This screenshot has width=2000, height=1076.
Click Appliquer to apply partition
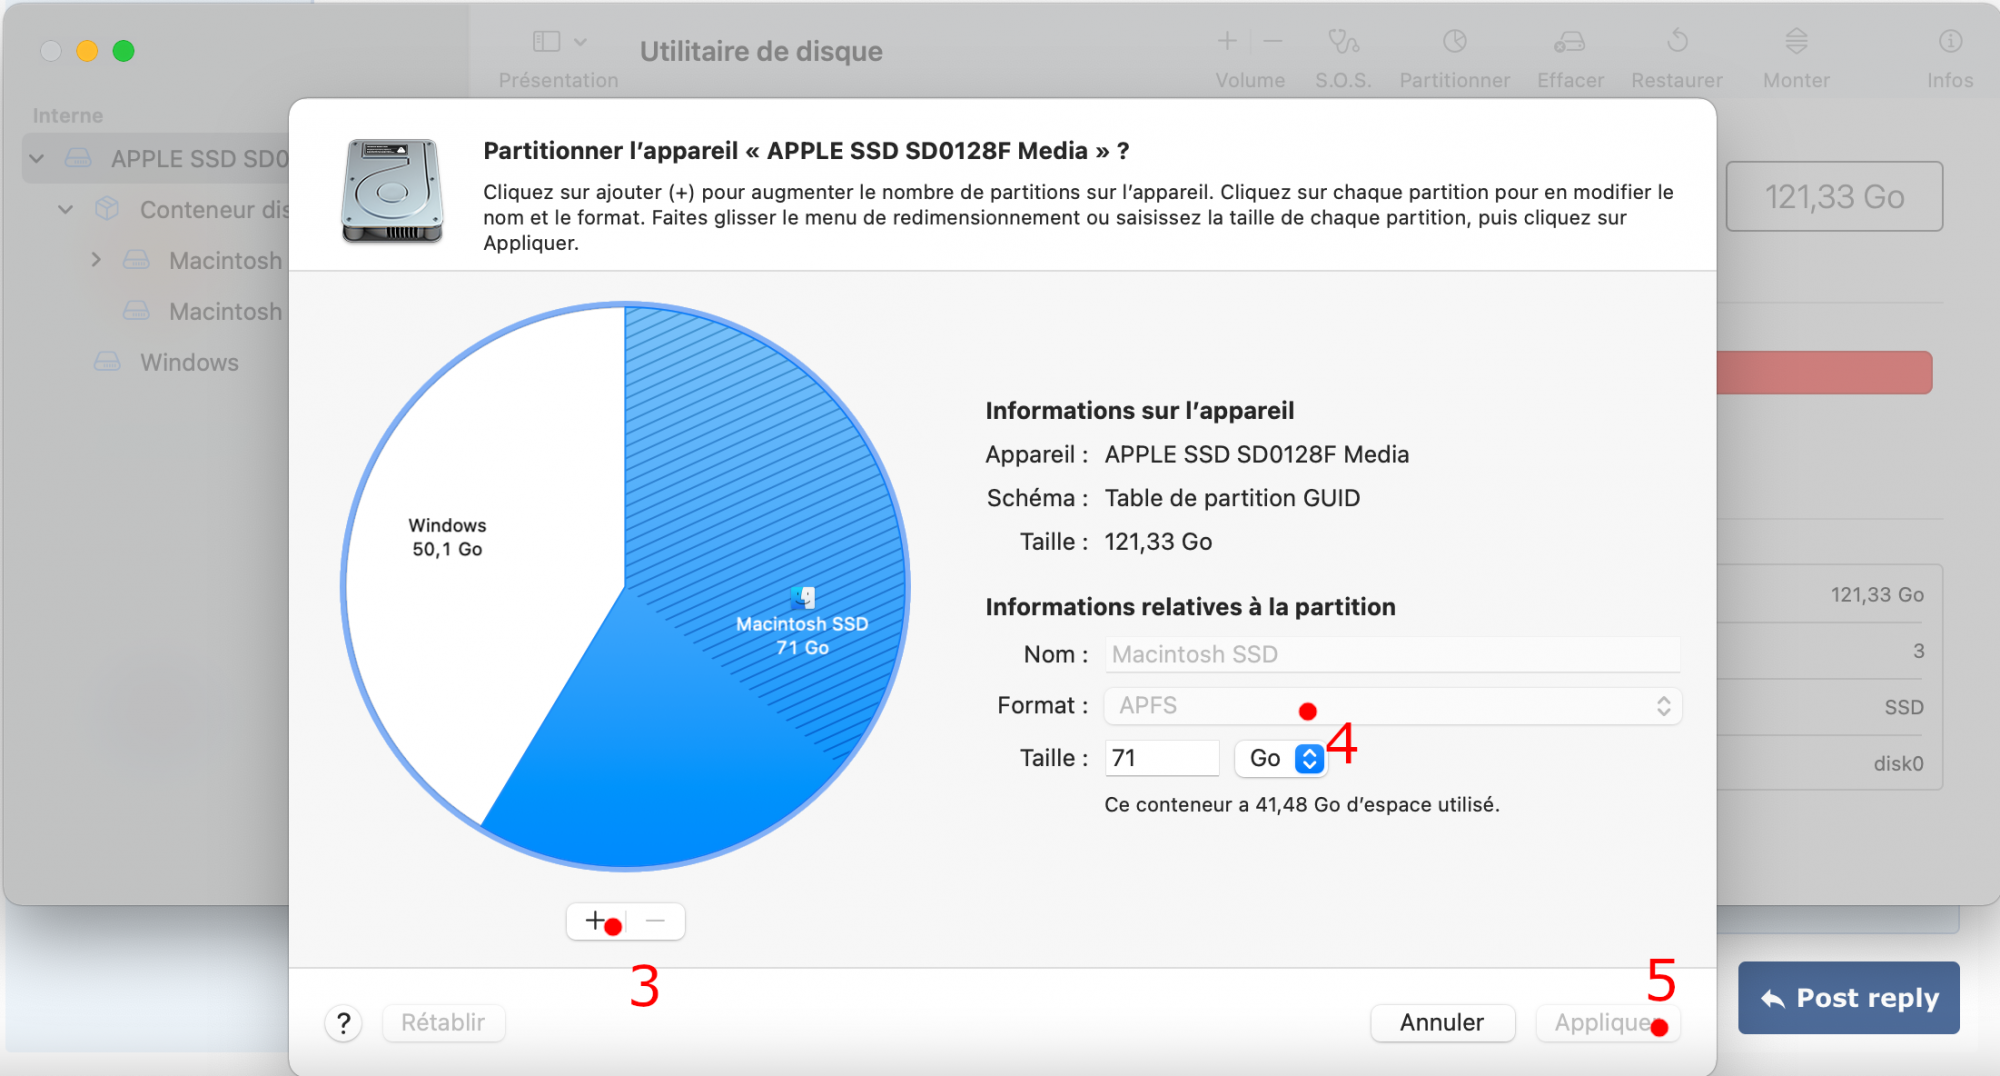[1607, 1023]
